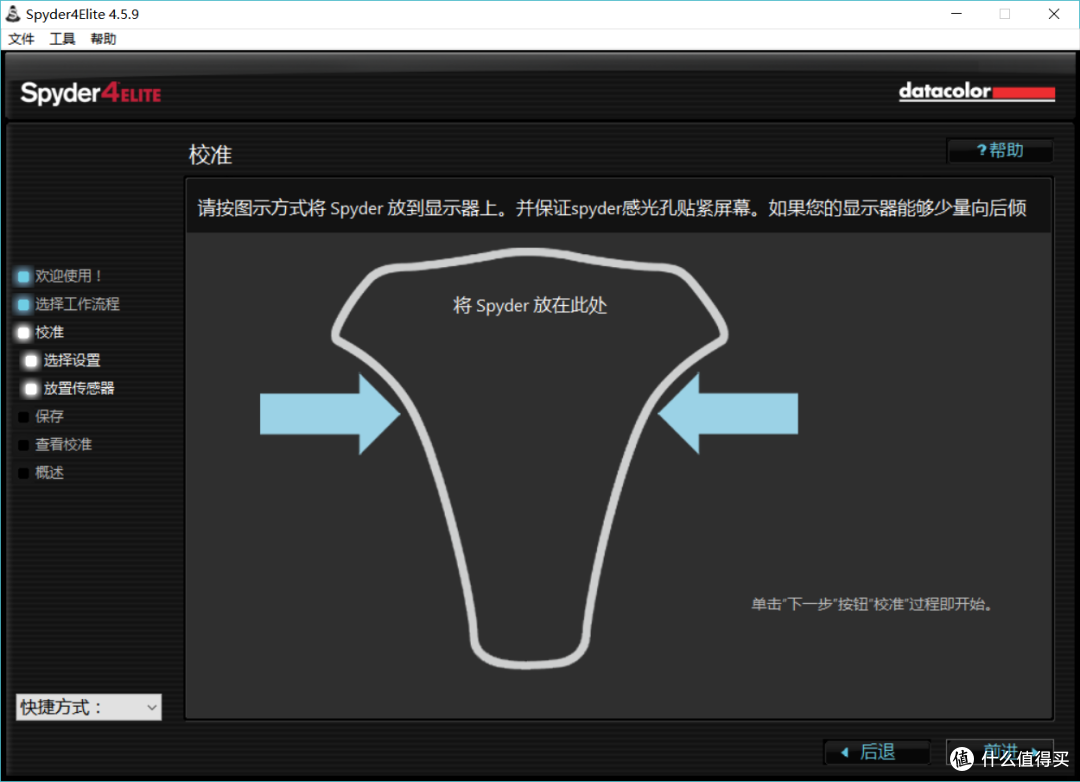Click the dark indicator beside 查看校准
Image resolution: width=1080 pixels, height=782 pixels.
point(23,445)
